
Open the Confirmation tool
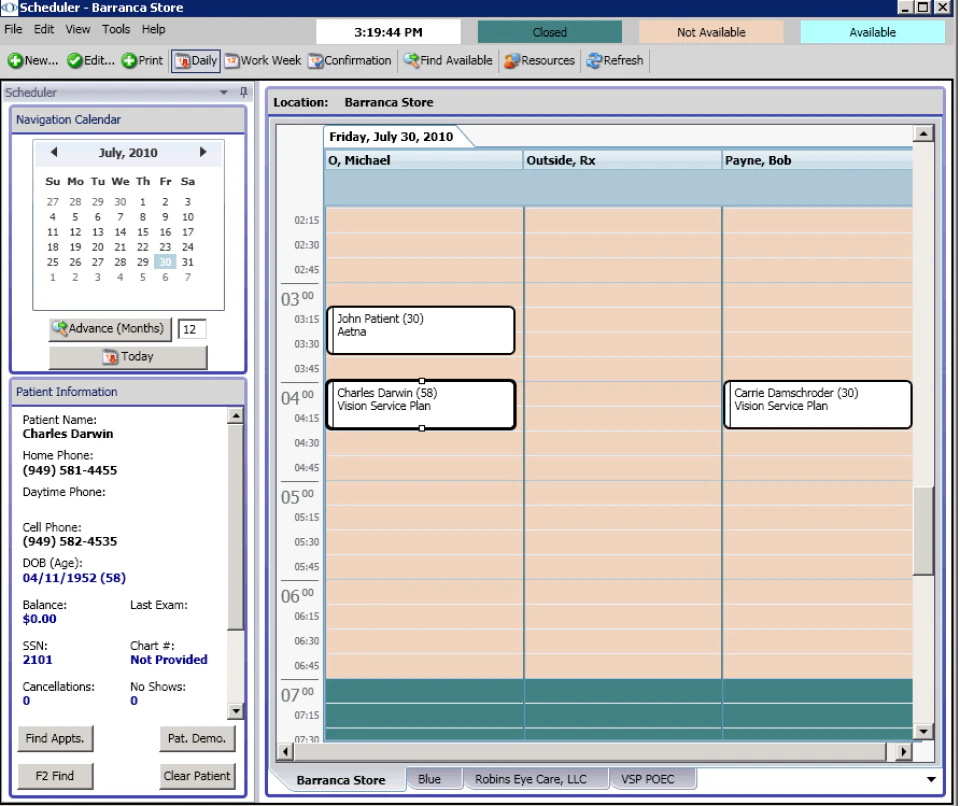click(x=349, y=60)
